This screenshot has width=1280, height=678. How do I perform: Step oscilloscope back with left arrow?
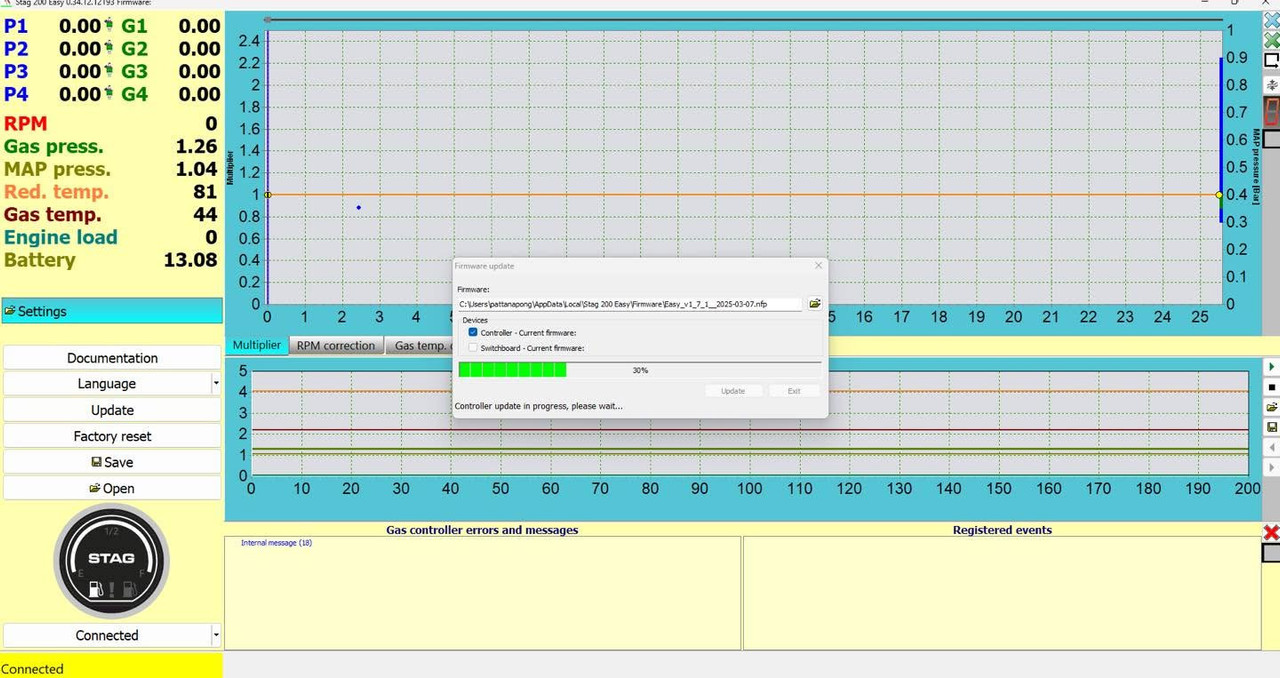point(1272,447)
